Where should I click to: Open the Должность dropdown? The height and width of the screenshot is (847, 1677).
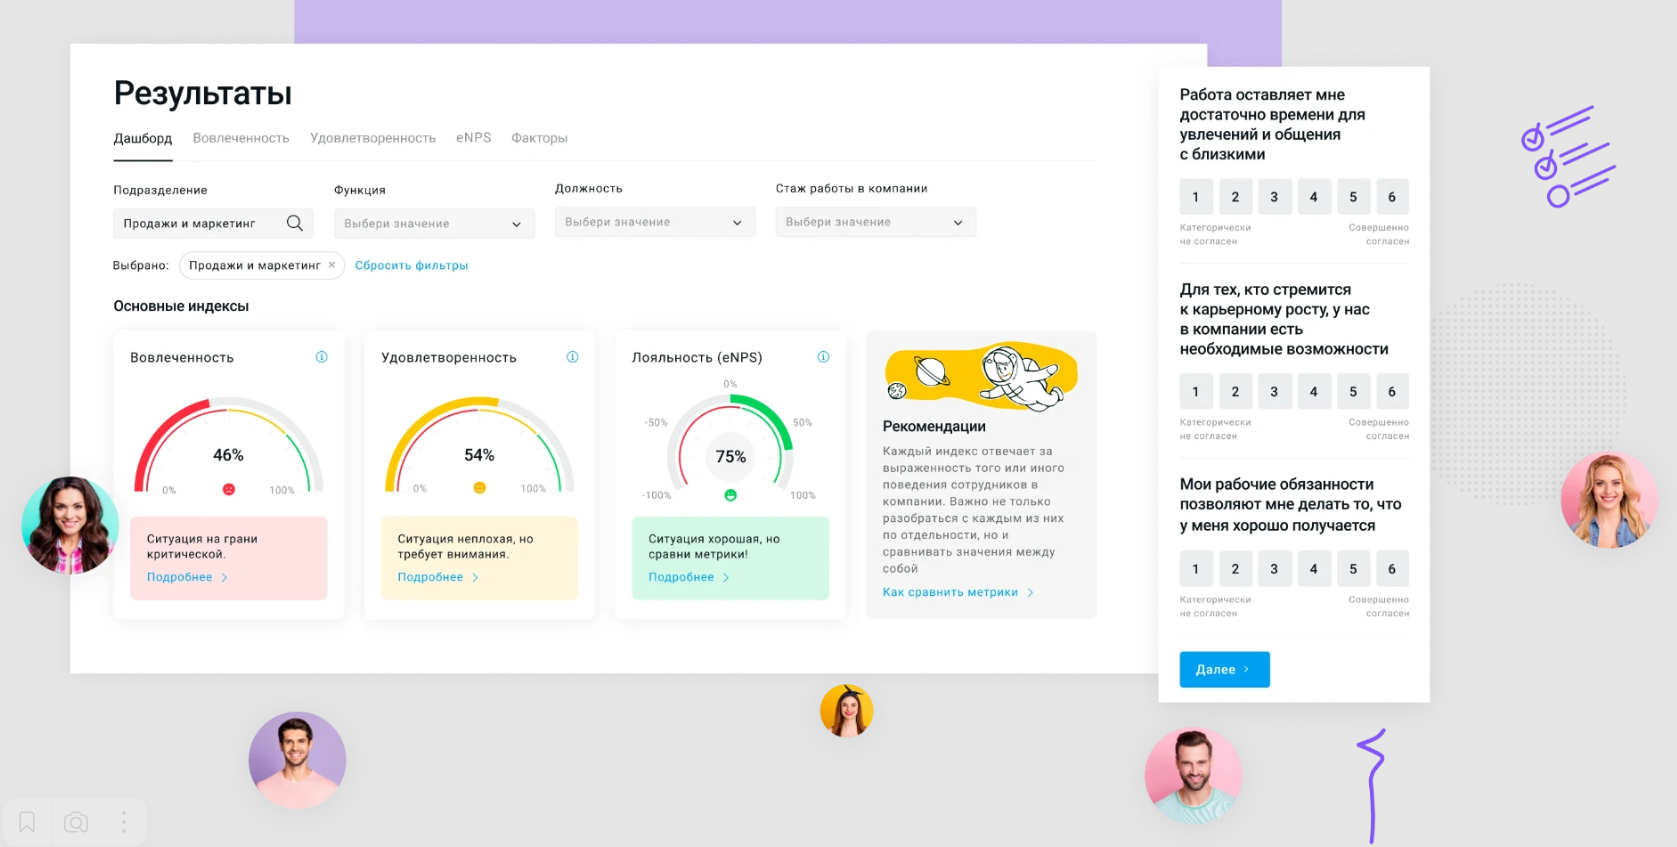coord(655,222)
